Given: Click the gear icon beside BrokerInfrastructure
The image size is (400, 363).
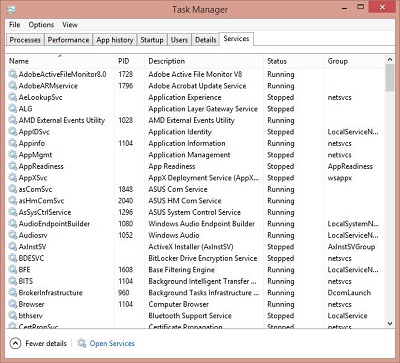Looking at the screenshot, I should [x=13, y=293].
